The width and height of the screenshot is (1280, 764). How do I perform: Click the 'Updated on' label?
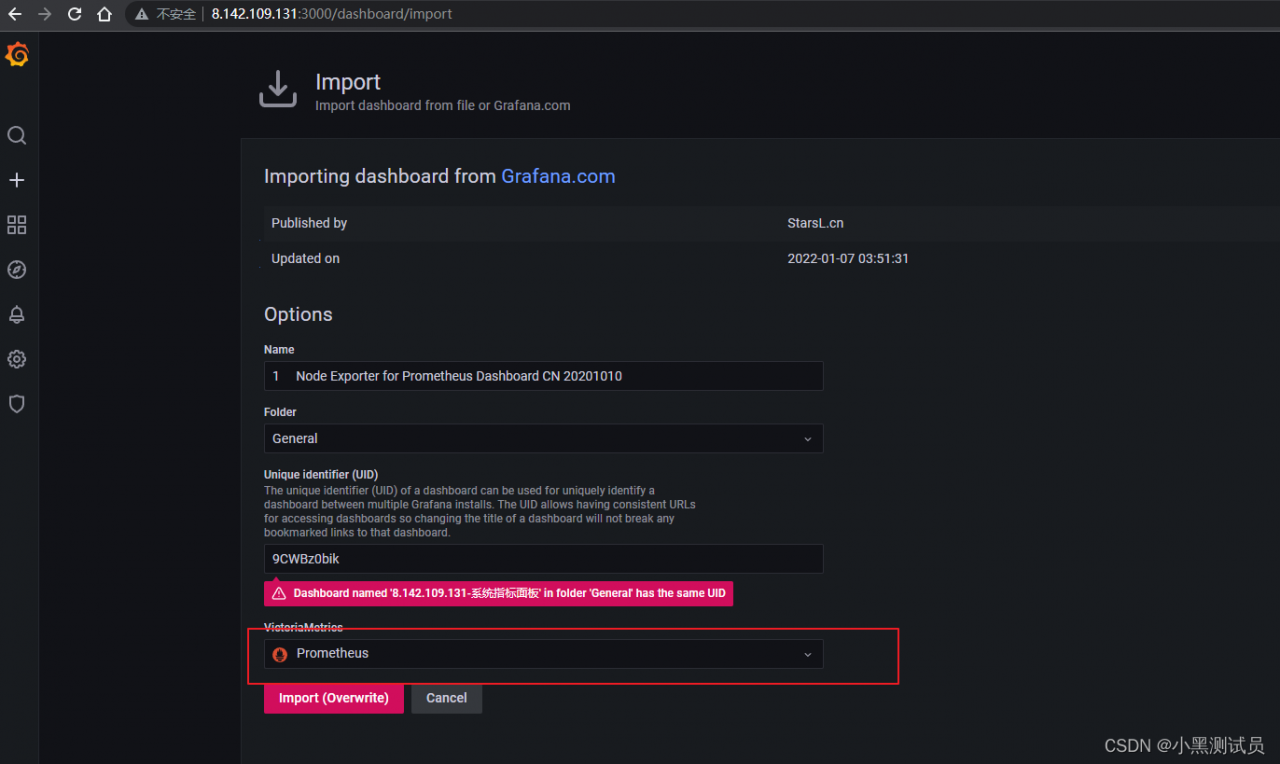click(305, 258)
